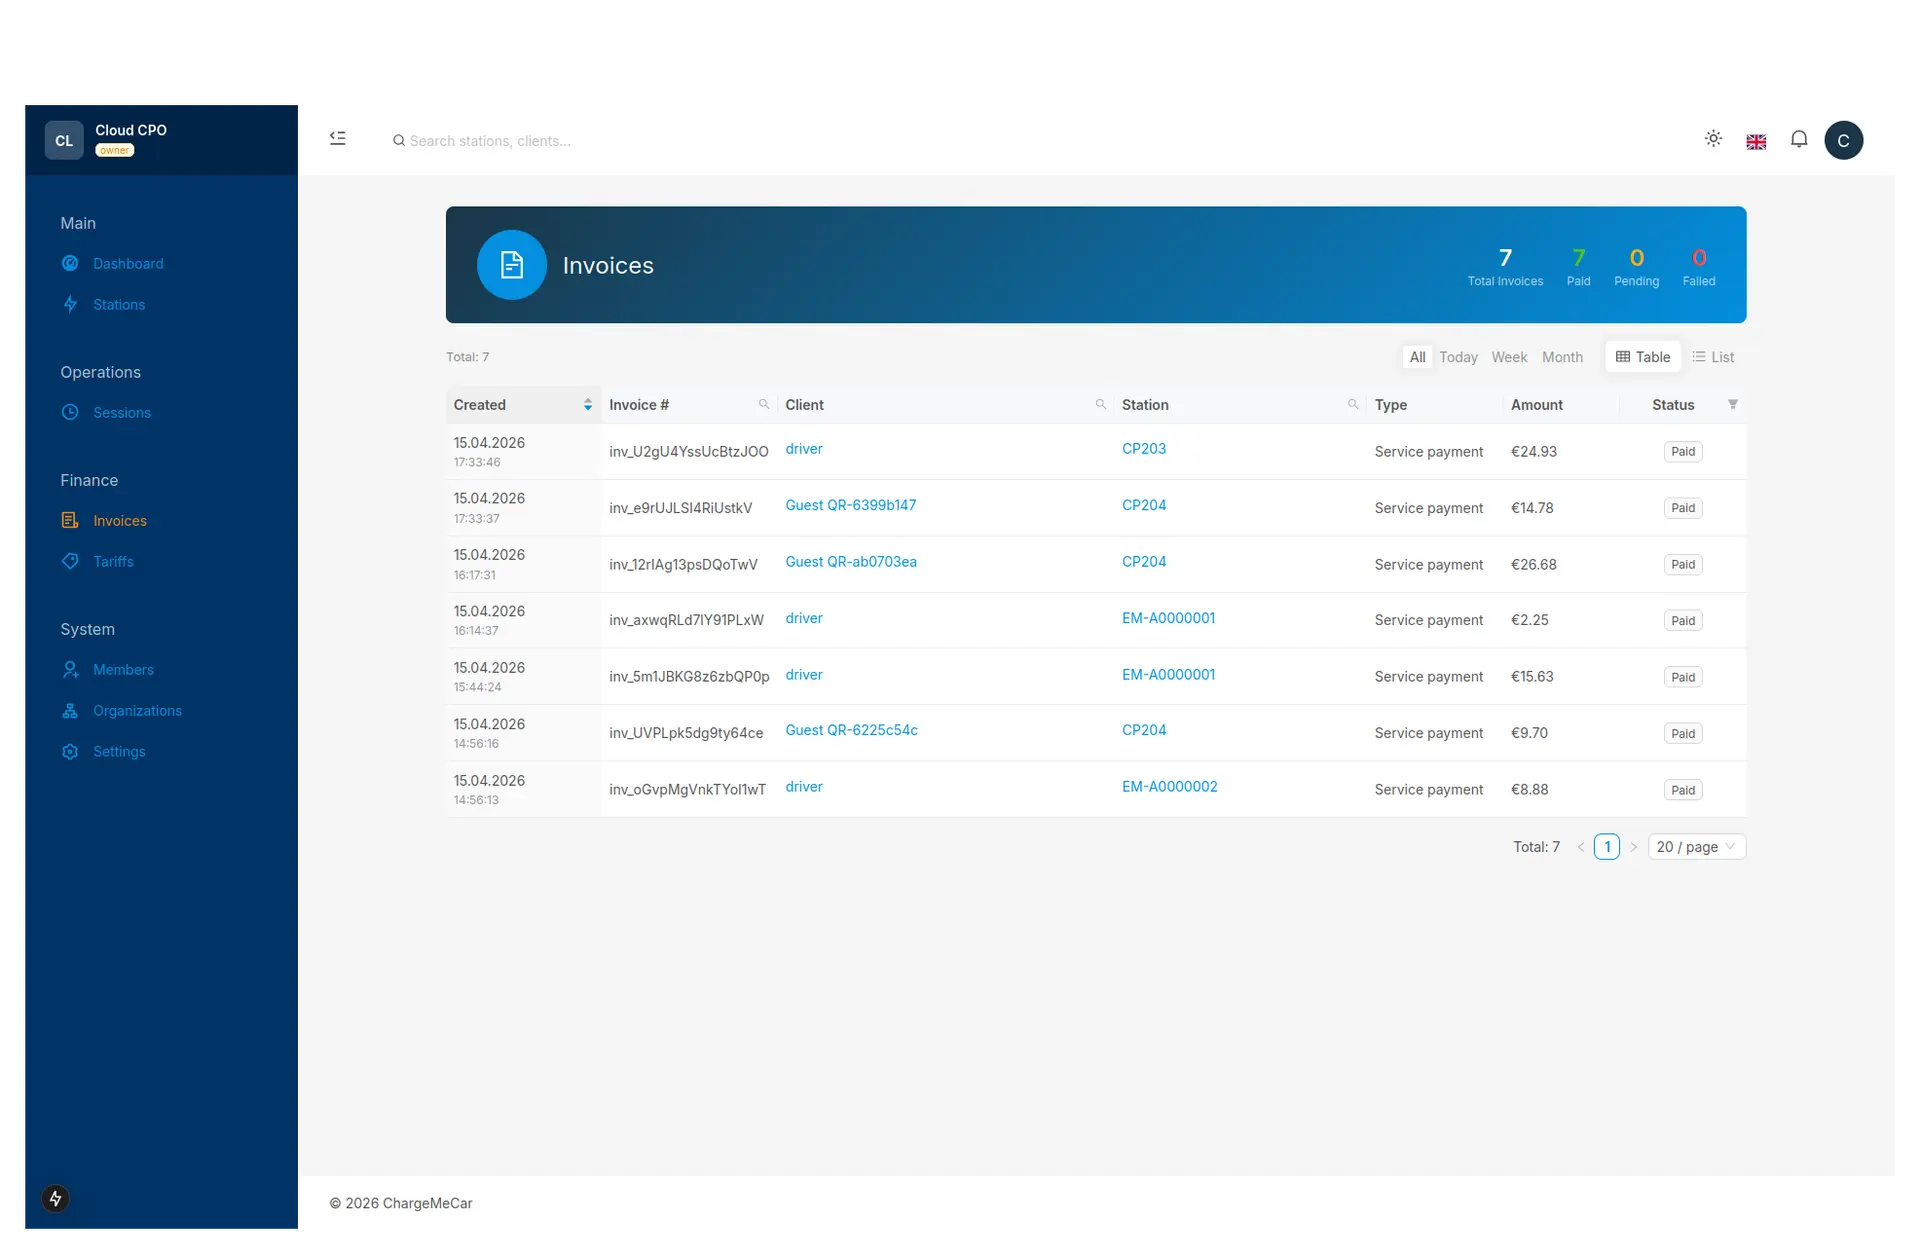Screen dimensions: 1920x1257
Task: Click the user avatar with letter C
Action: point(1843,140)
